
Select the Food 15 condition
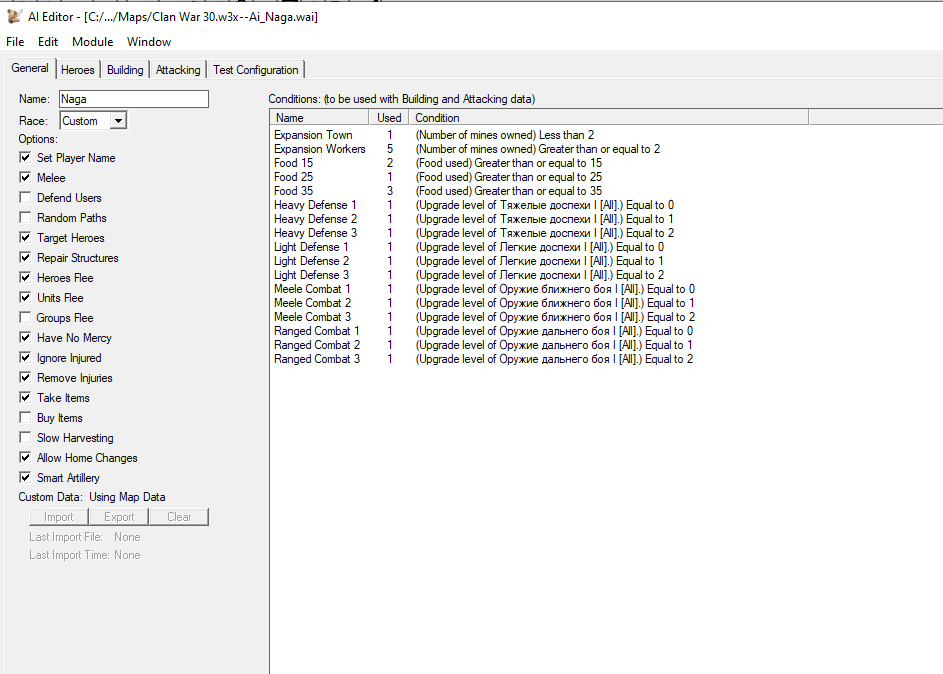pos(293,163)
